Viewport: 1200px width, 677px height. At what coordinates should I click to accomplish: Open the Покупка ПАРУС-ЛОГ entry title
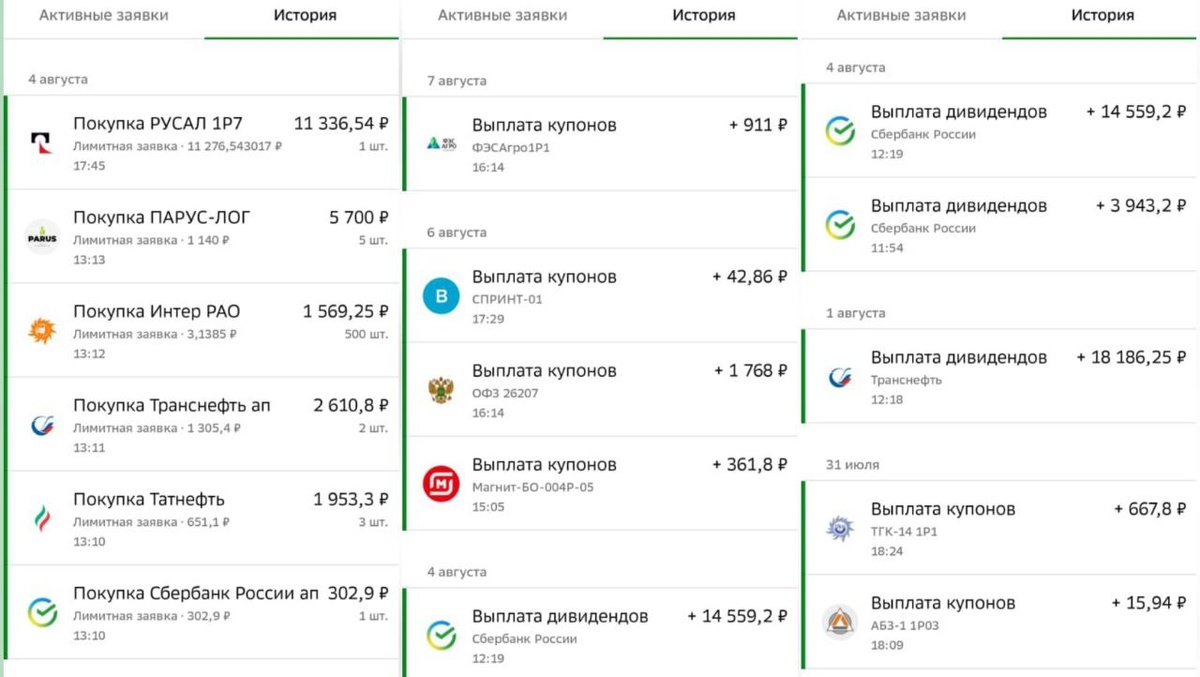click(162, 218)
